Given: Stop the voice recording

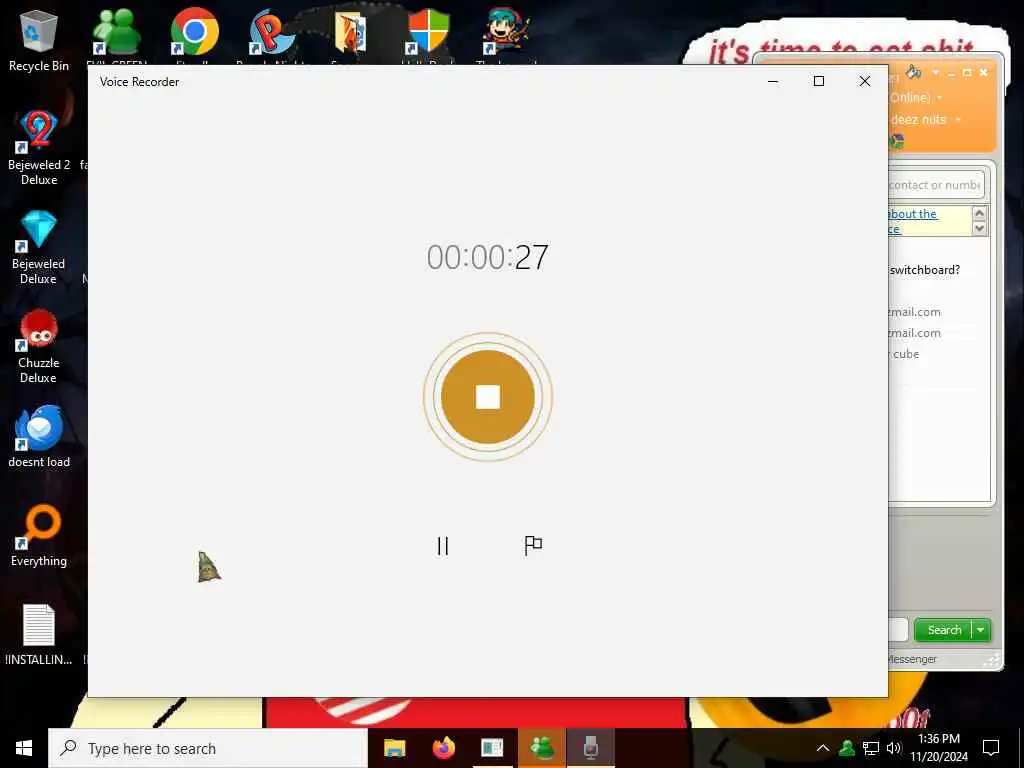Looking at the screenshot, I should pyautogui.click(x=488, y=396).
